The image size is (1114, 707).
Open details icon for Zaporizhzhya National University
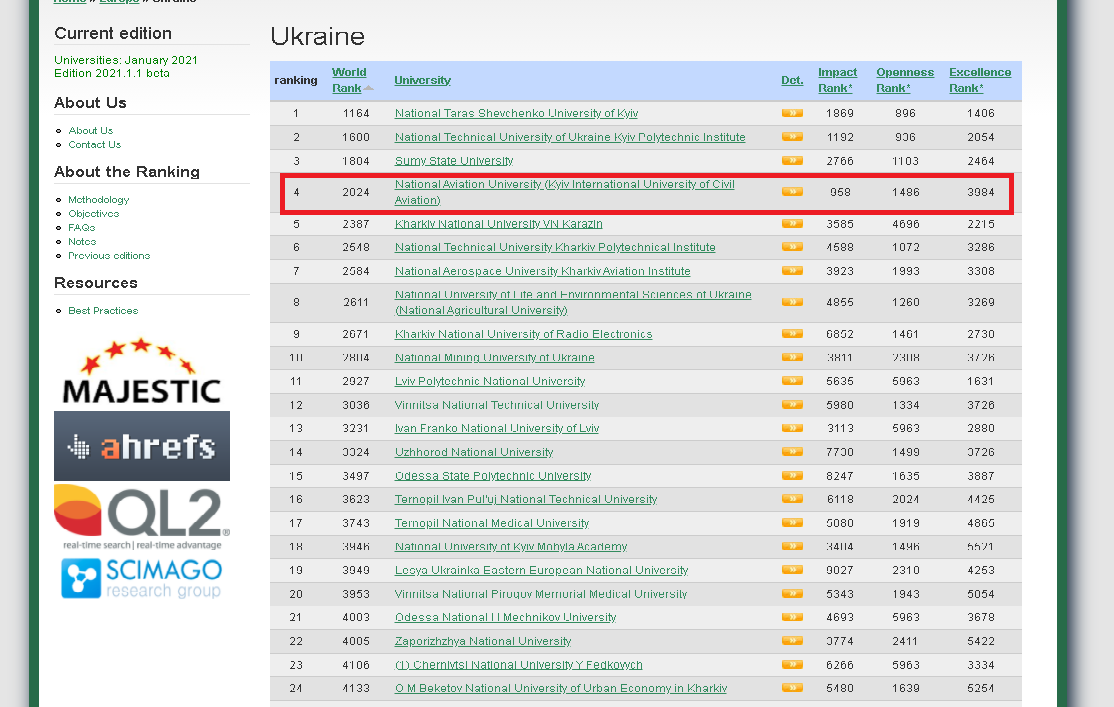[x=792, y=641]
